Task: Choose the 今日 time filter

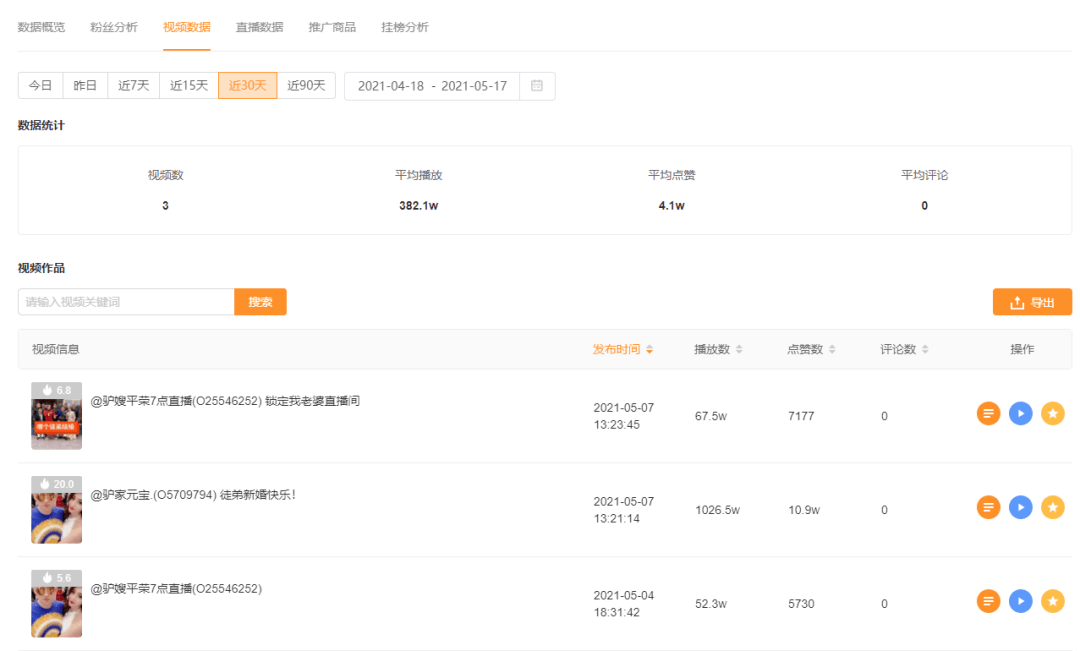Action: coord(40,86)
